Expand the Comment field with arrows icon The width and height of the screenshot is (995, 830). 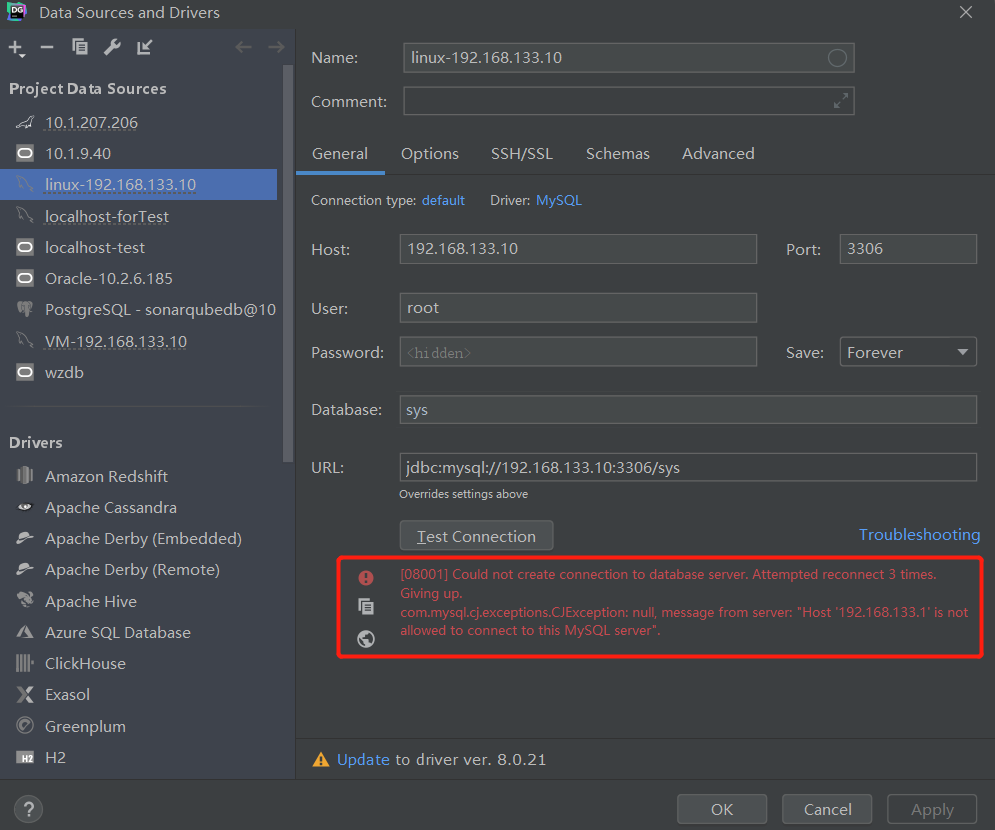(x=841, y=101)
